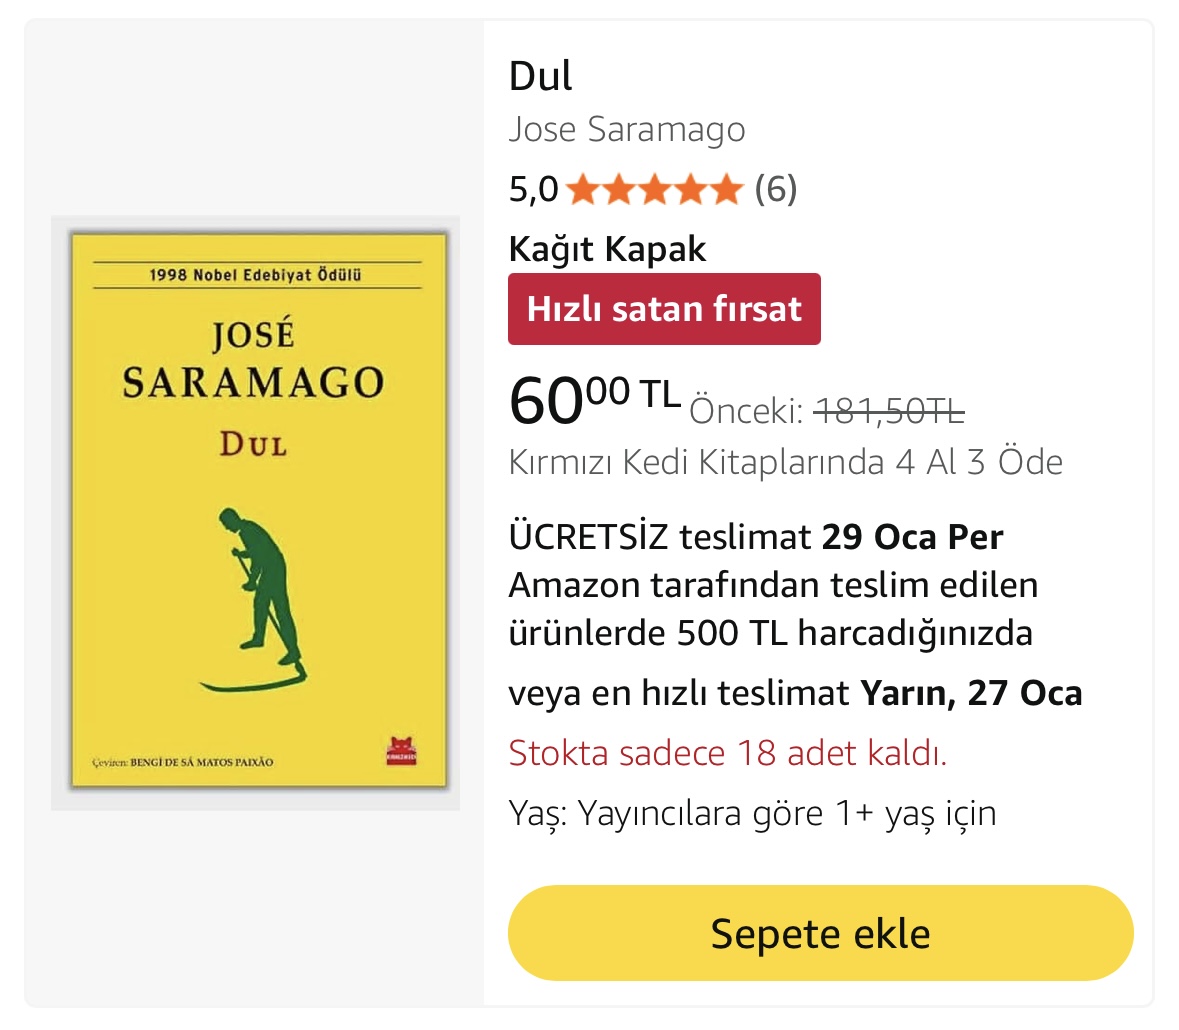The width and height of the screenshot is (1179, 1030).
Task: Open the Dul book cover thumbnail
Action: (x=256, y=513)
